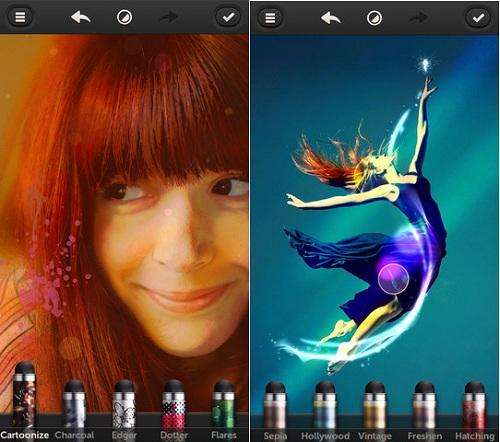The height and width of the screenshot is (442, 500).
Task: Tap the purple circular brush cursor on dancer
Action: [x=393, y=279]
